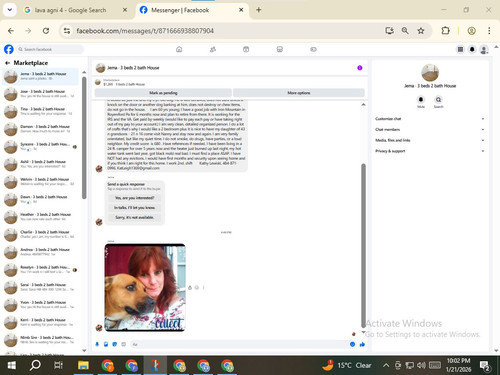Switch to lava agni 4 Google Search tab
The image size is (500, 375).
point(75,10)
